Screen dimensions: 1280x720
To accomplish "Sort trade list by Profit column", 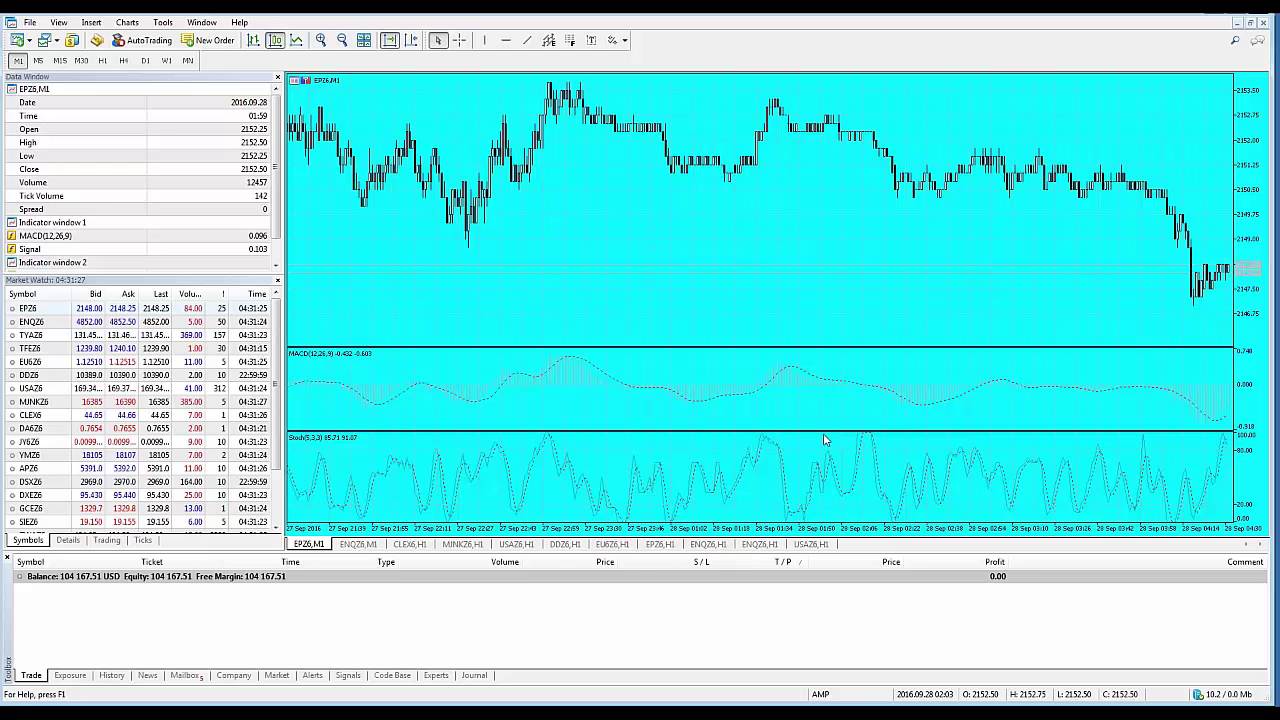I will pos(994,562).
